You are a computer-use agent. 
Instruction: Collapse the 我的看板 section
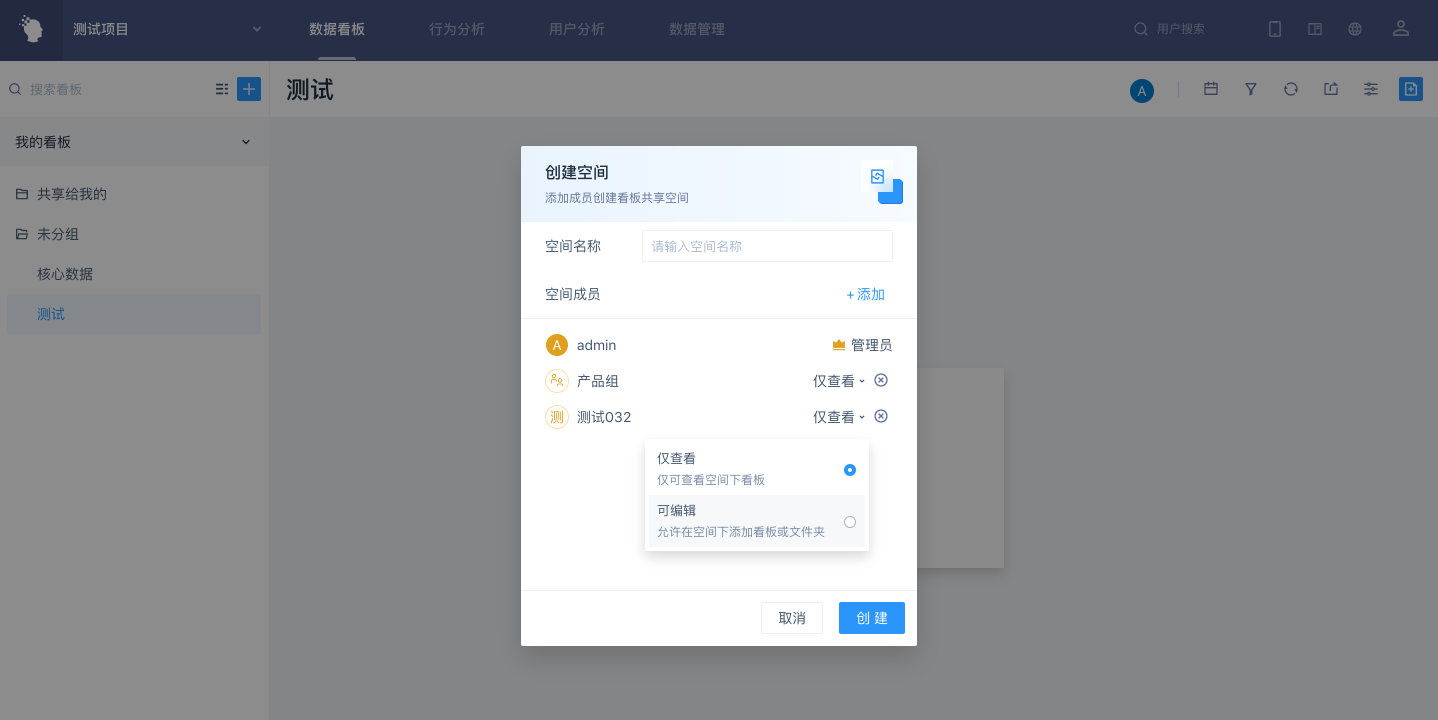pos(245,142)
